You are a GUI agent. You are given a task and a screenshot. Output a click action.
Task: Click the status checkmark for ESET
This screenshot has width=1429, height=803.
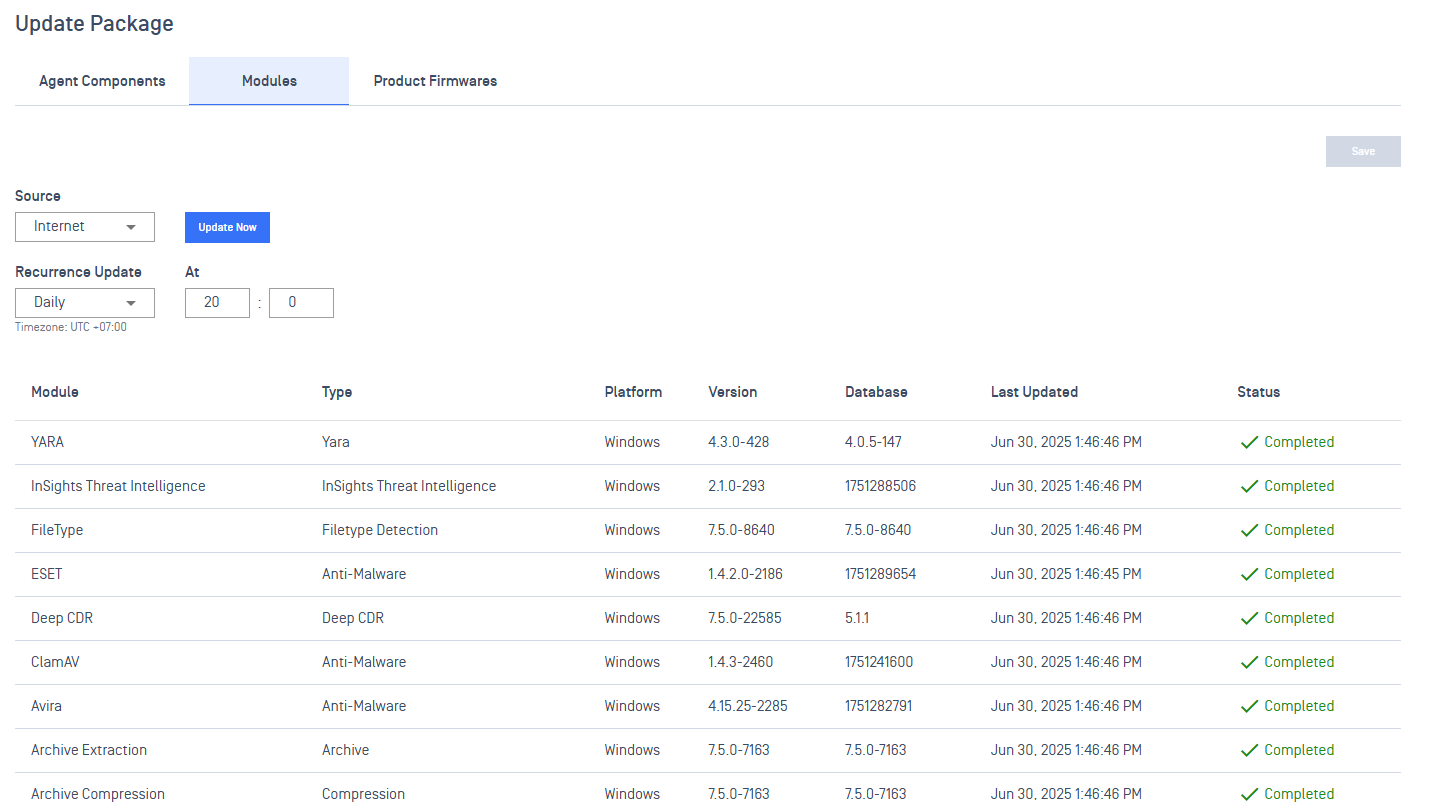(1249, 575)
